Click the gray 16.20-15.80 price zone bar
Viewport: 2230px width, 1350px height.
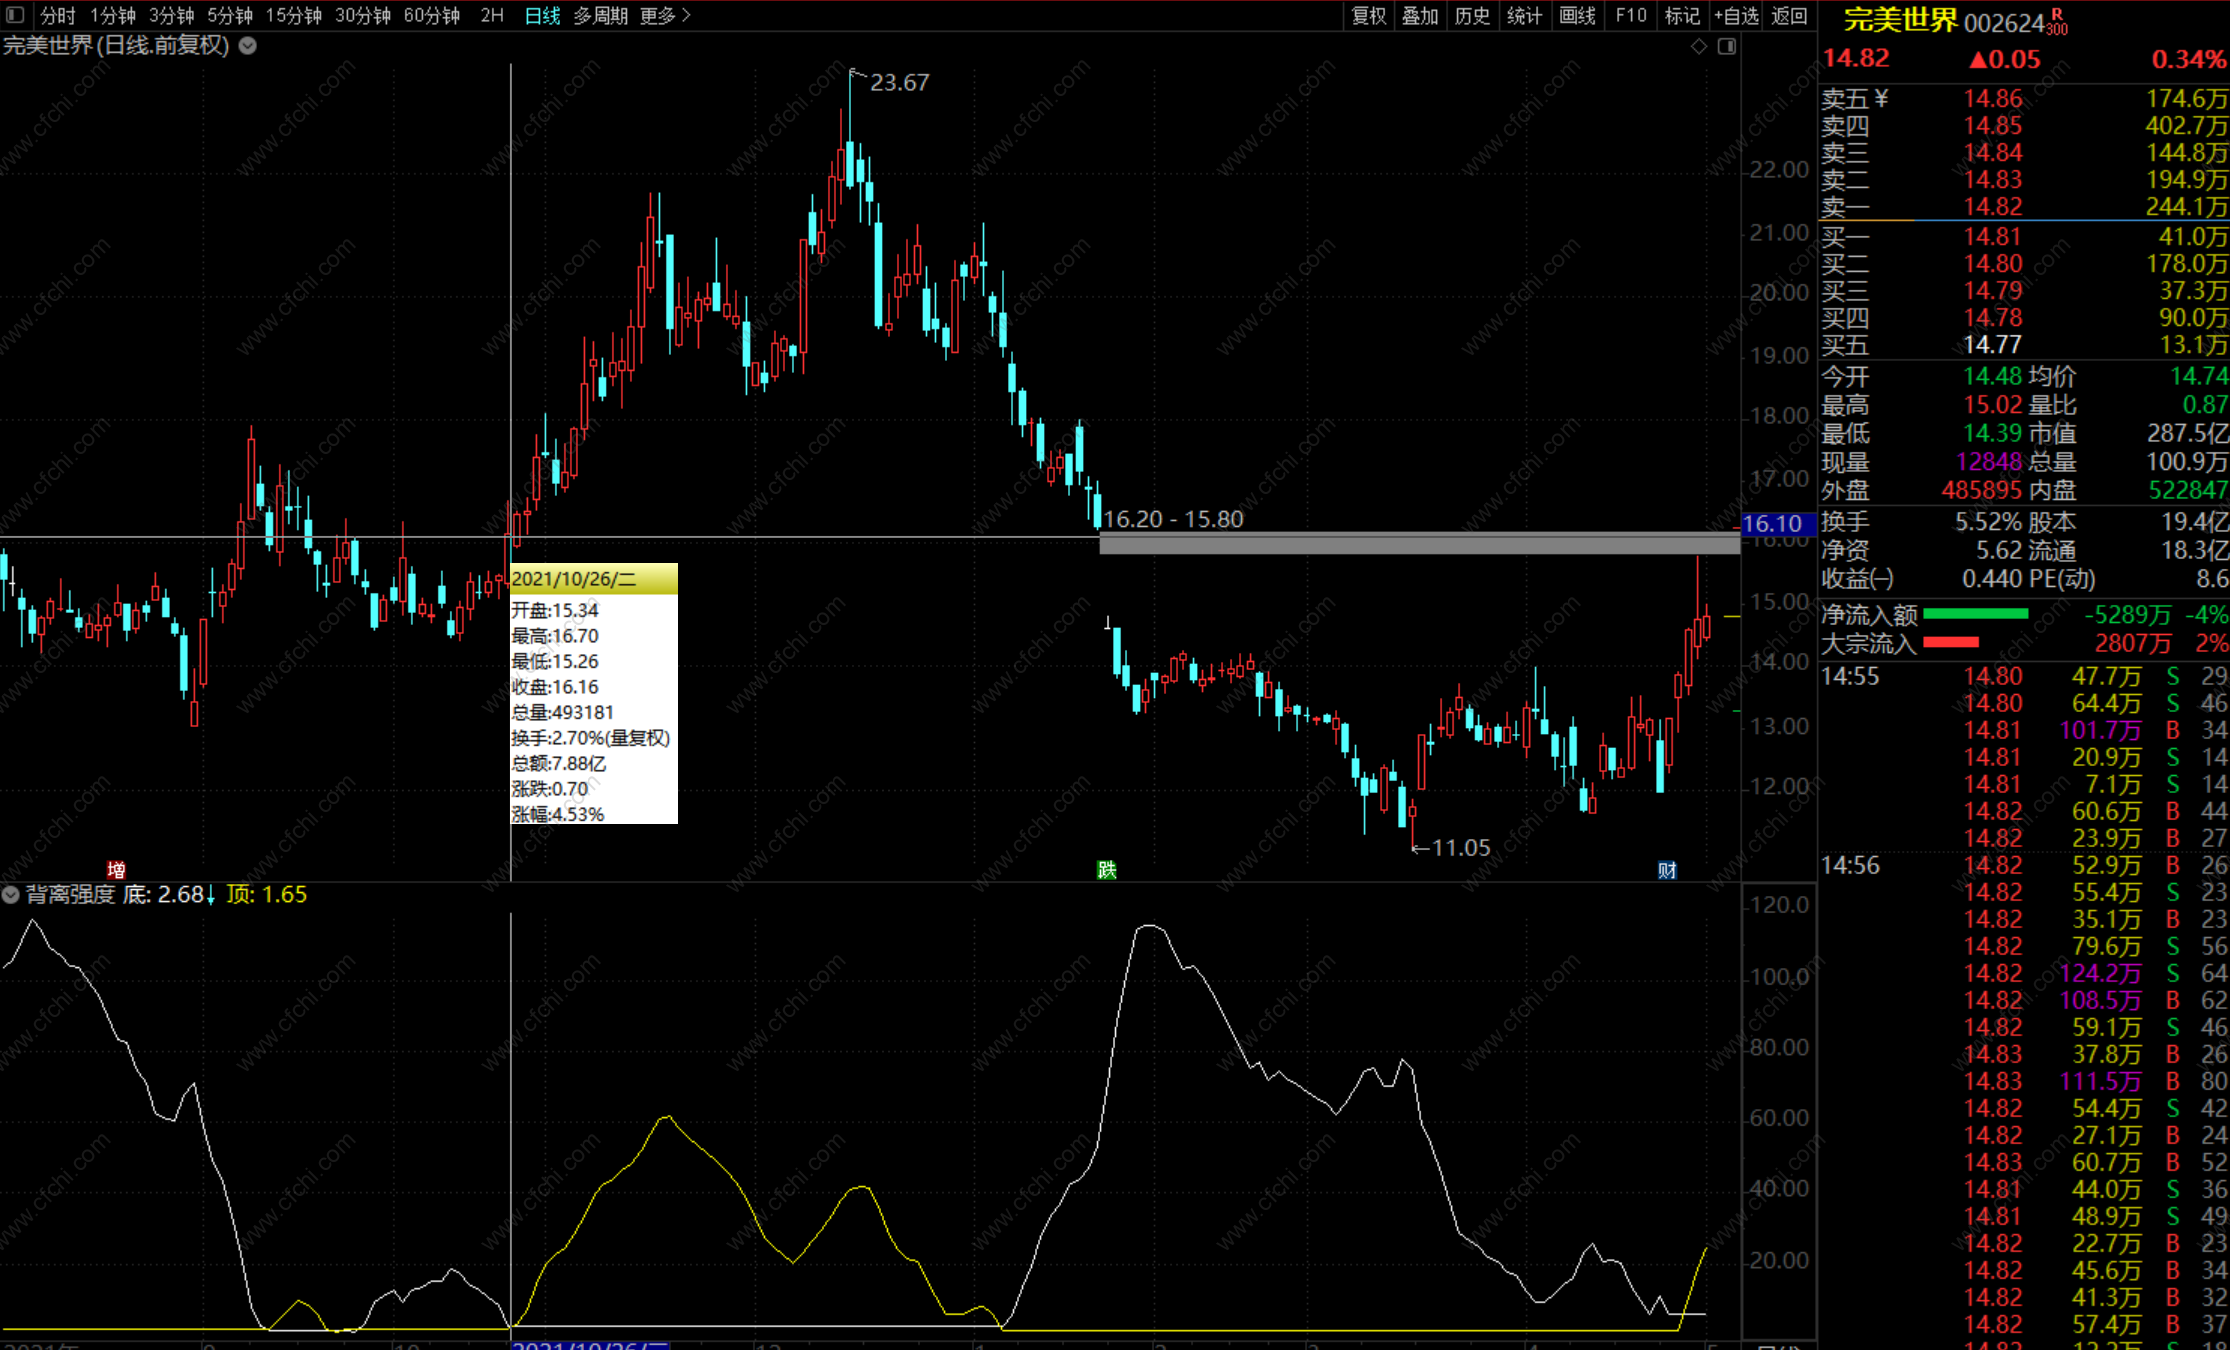[x=1418, y=543]
